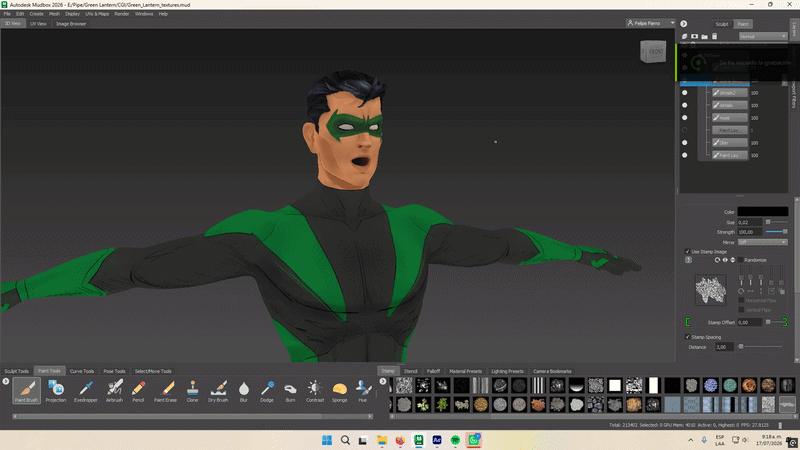Collapse the right panel with arrow button
Image resolution: width=800 pixels, height=450 pixels.
684,23
